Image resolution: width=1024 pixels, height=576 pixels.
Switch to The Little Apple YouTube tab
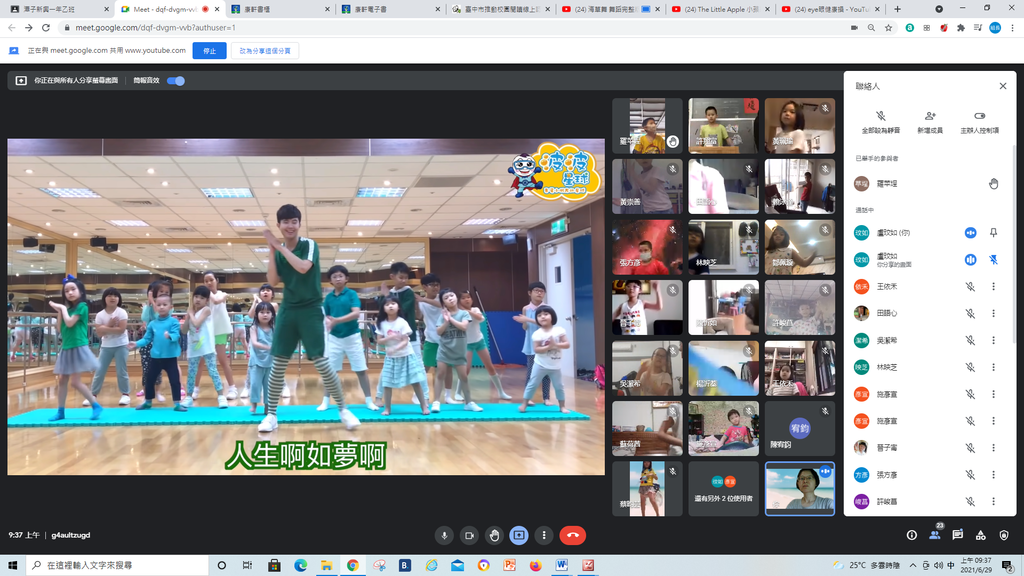click(720, 9)
